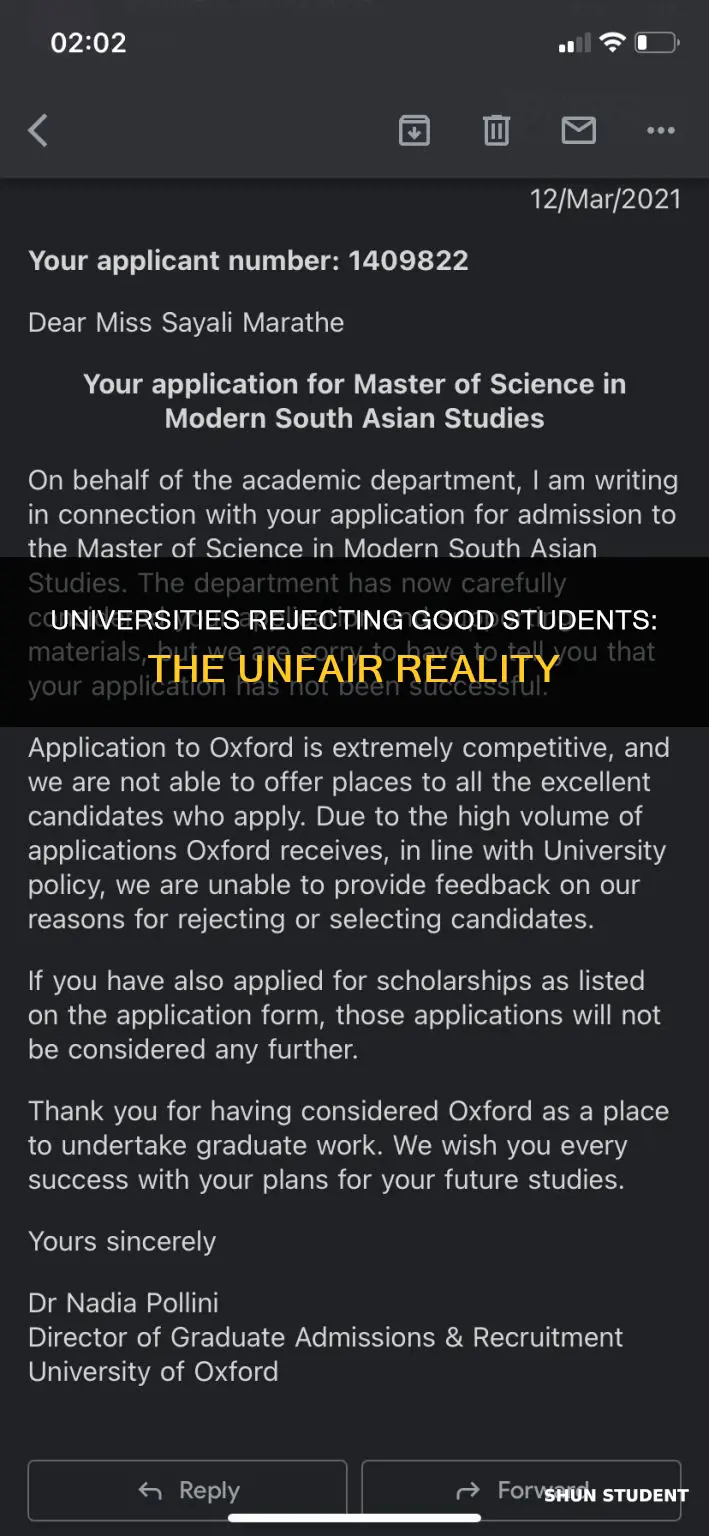Tap the scholarships paragraph text
709x1536 pixels.
[344, 1015]
